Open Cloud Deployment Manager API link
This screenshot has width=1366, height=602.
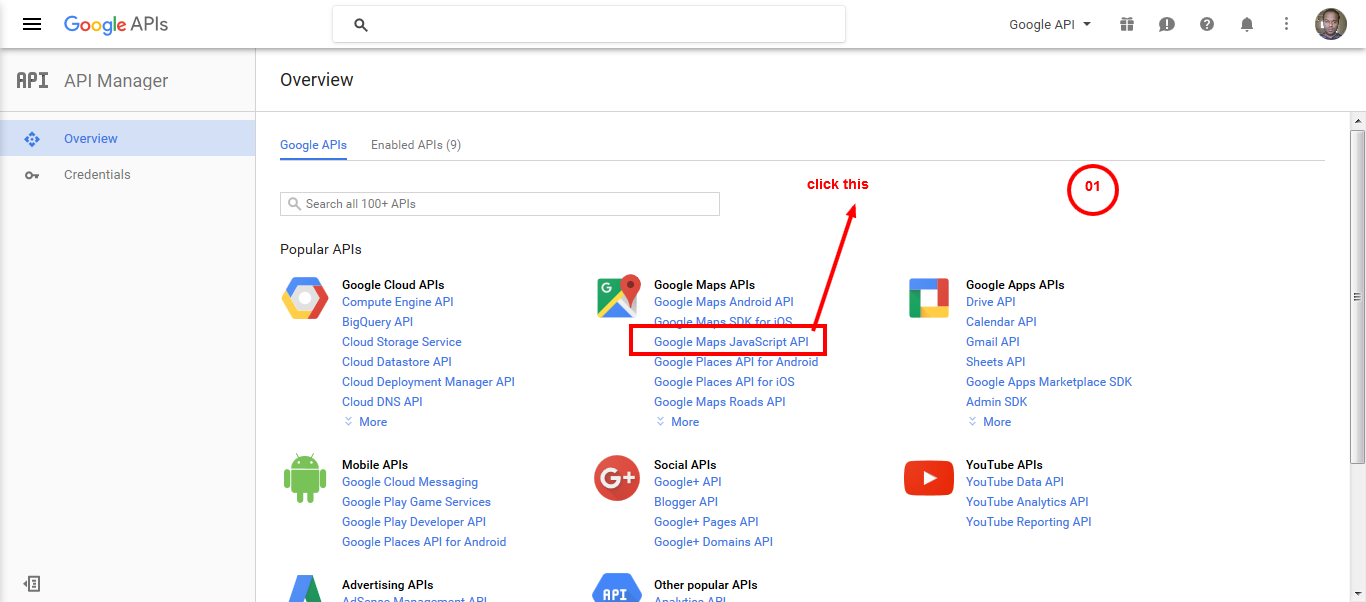click(428, 382)
